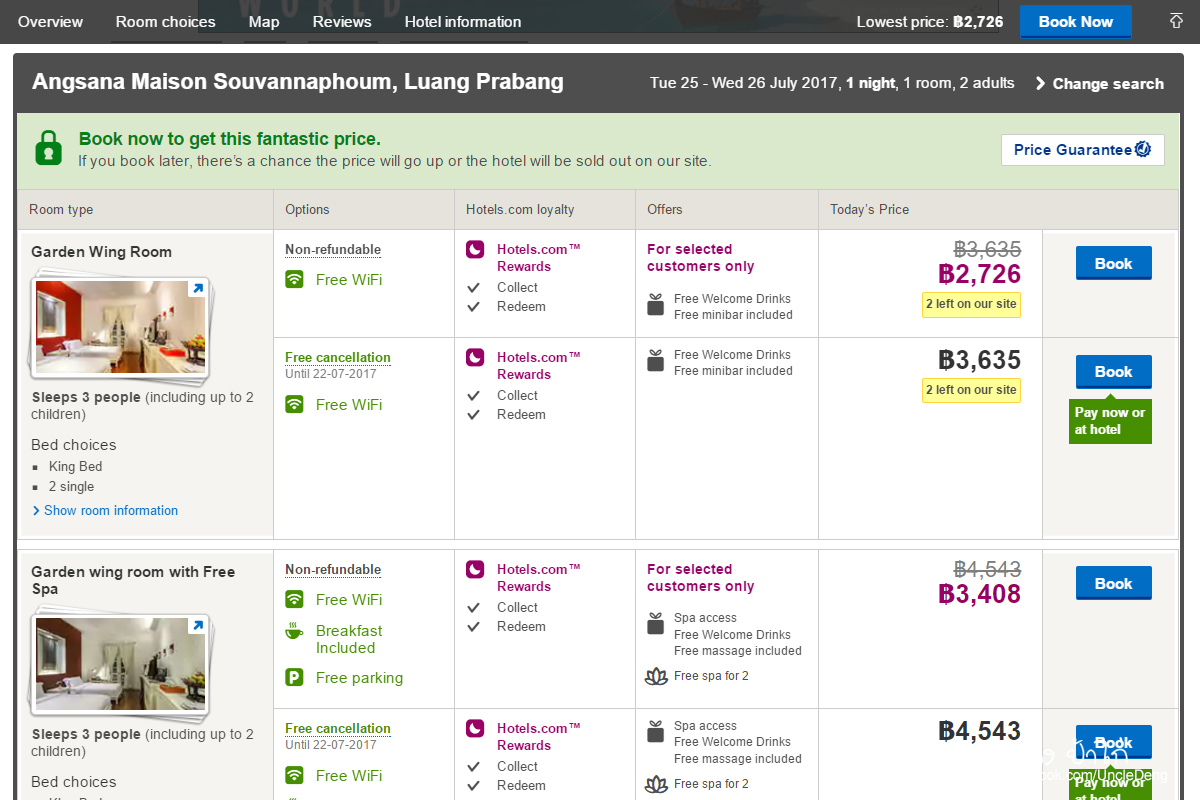Screen dimensions: 1200x800
Task: Click the Free parking P icon
Action: (294, 678)
